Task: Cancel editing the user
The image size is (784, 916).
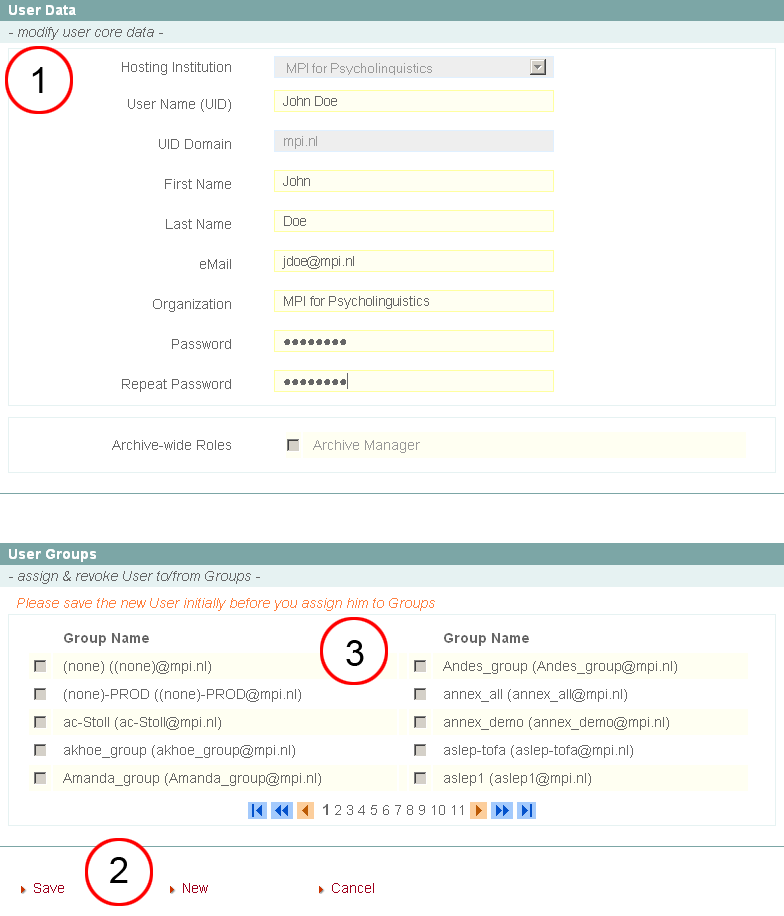Action: click(x=352, y=888)
